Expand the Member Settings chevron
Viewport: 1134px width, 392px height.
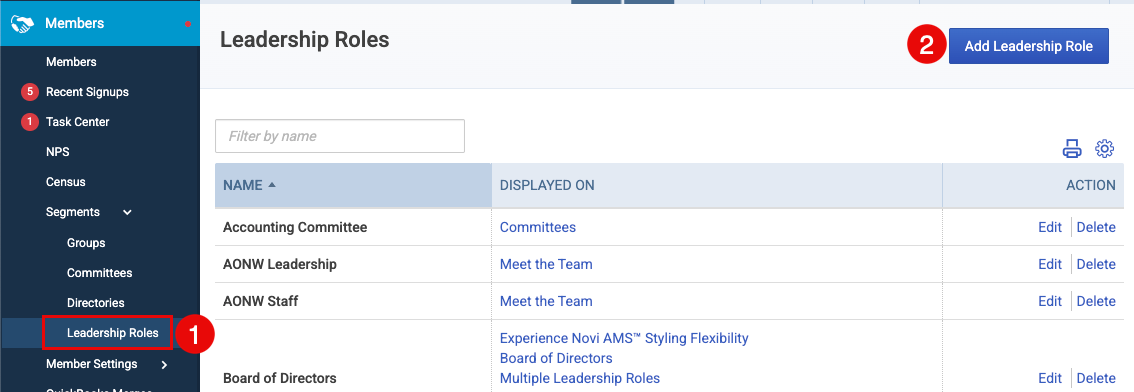pos(165,365)
